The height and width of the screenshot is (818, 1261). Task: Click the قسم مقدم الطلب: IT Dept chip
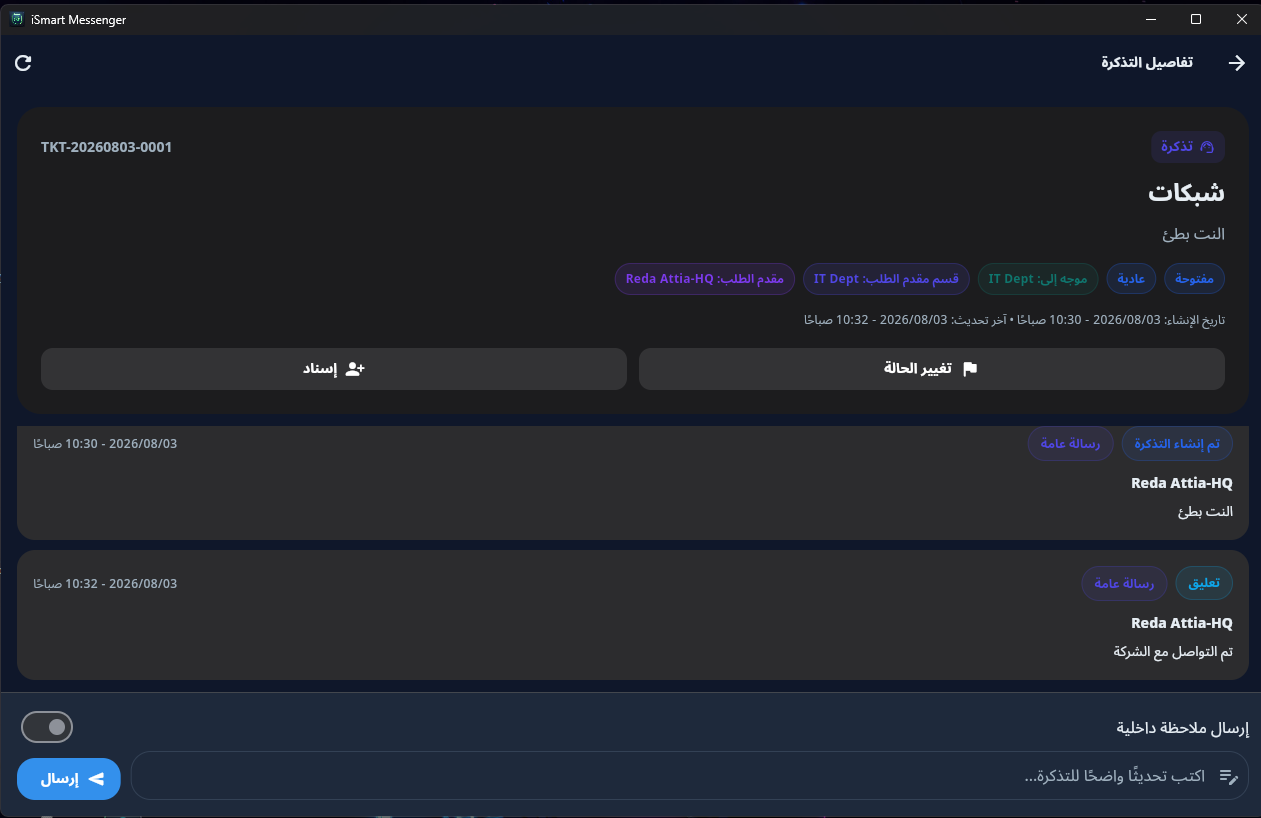coord(886,279)
